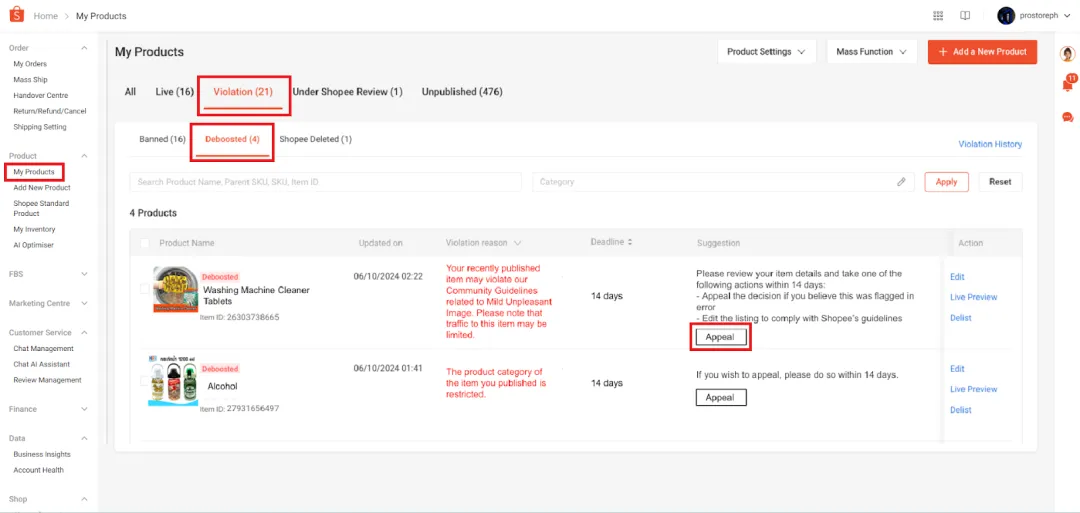Open the seller education book icon
This screenshot has height=513, width=1080.
(965, 15)
